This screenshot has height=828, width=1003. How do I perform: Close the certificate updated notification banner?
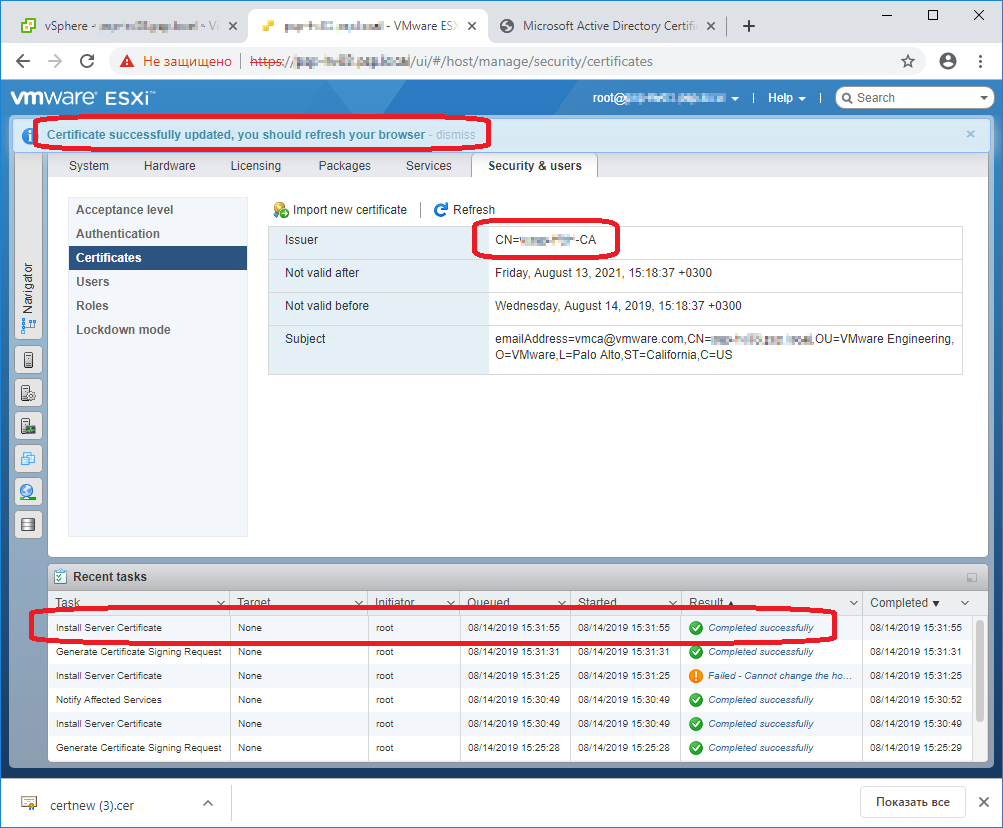(970, 134)
